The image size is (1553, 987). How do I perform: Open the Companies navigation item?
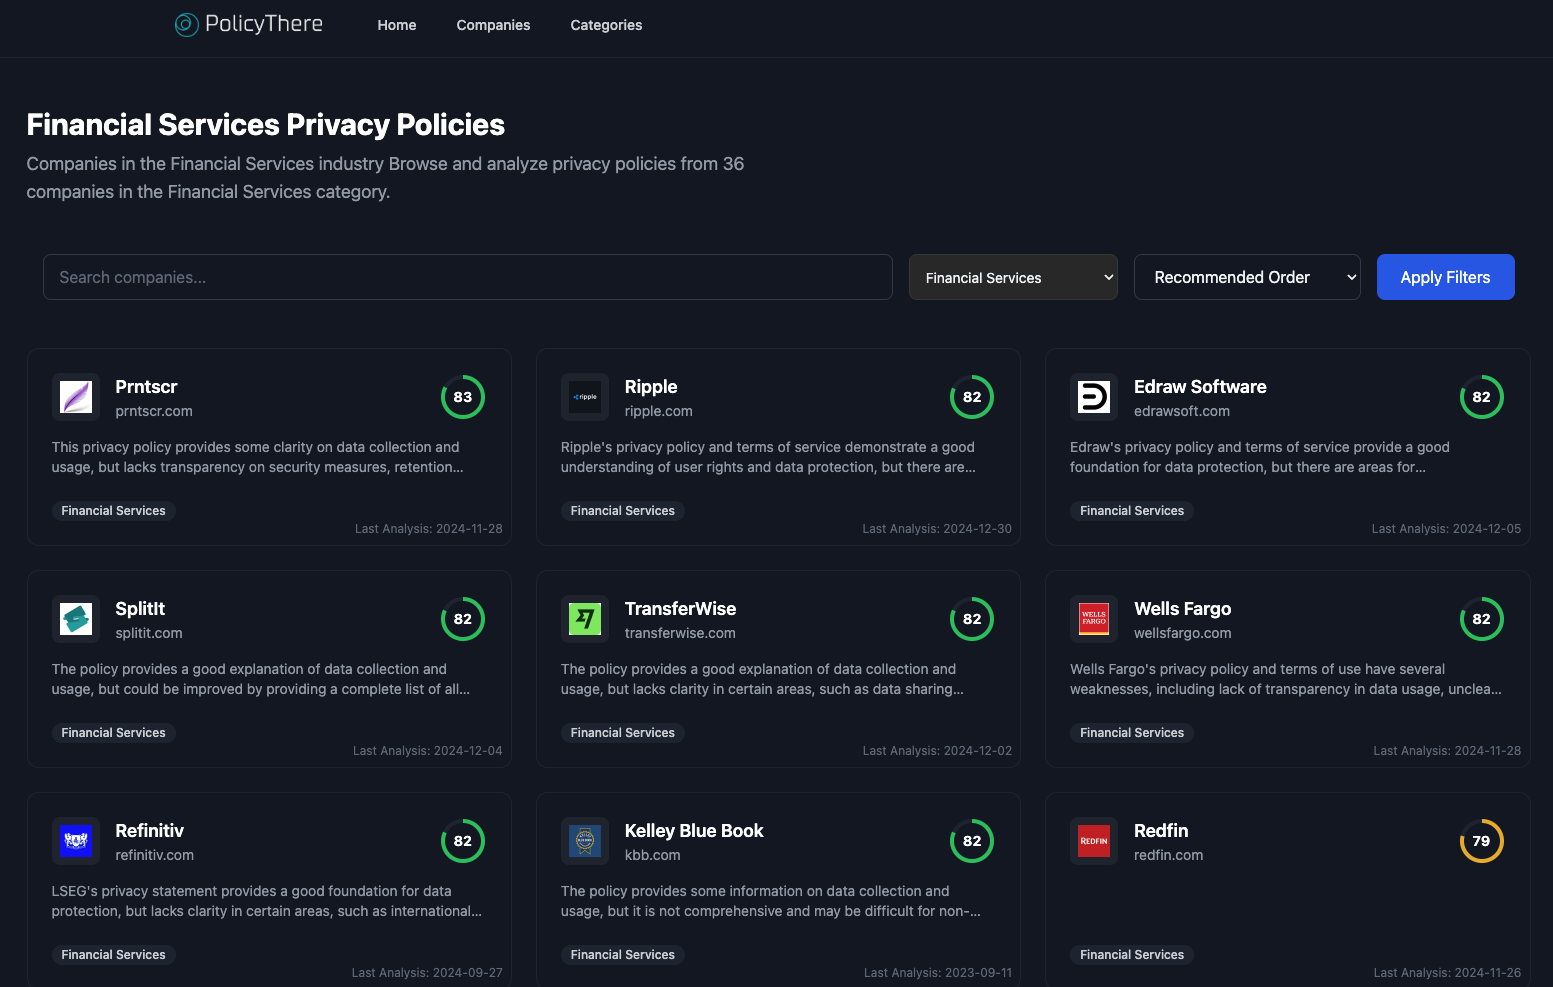(493, 25)
